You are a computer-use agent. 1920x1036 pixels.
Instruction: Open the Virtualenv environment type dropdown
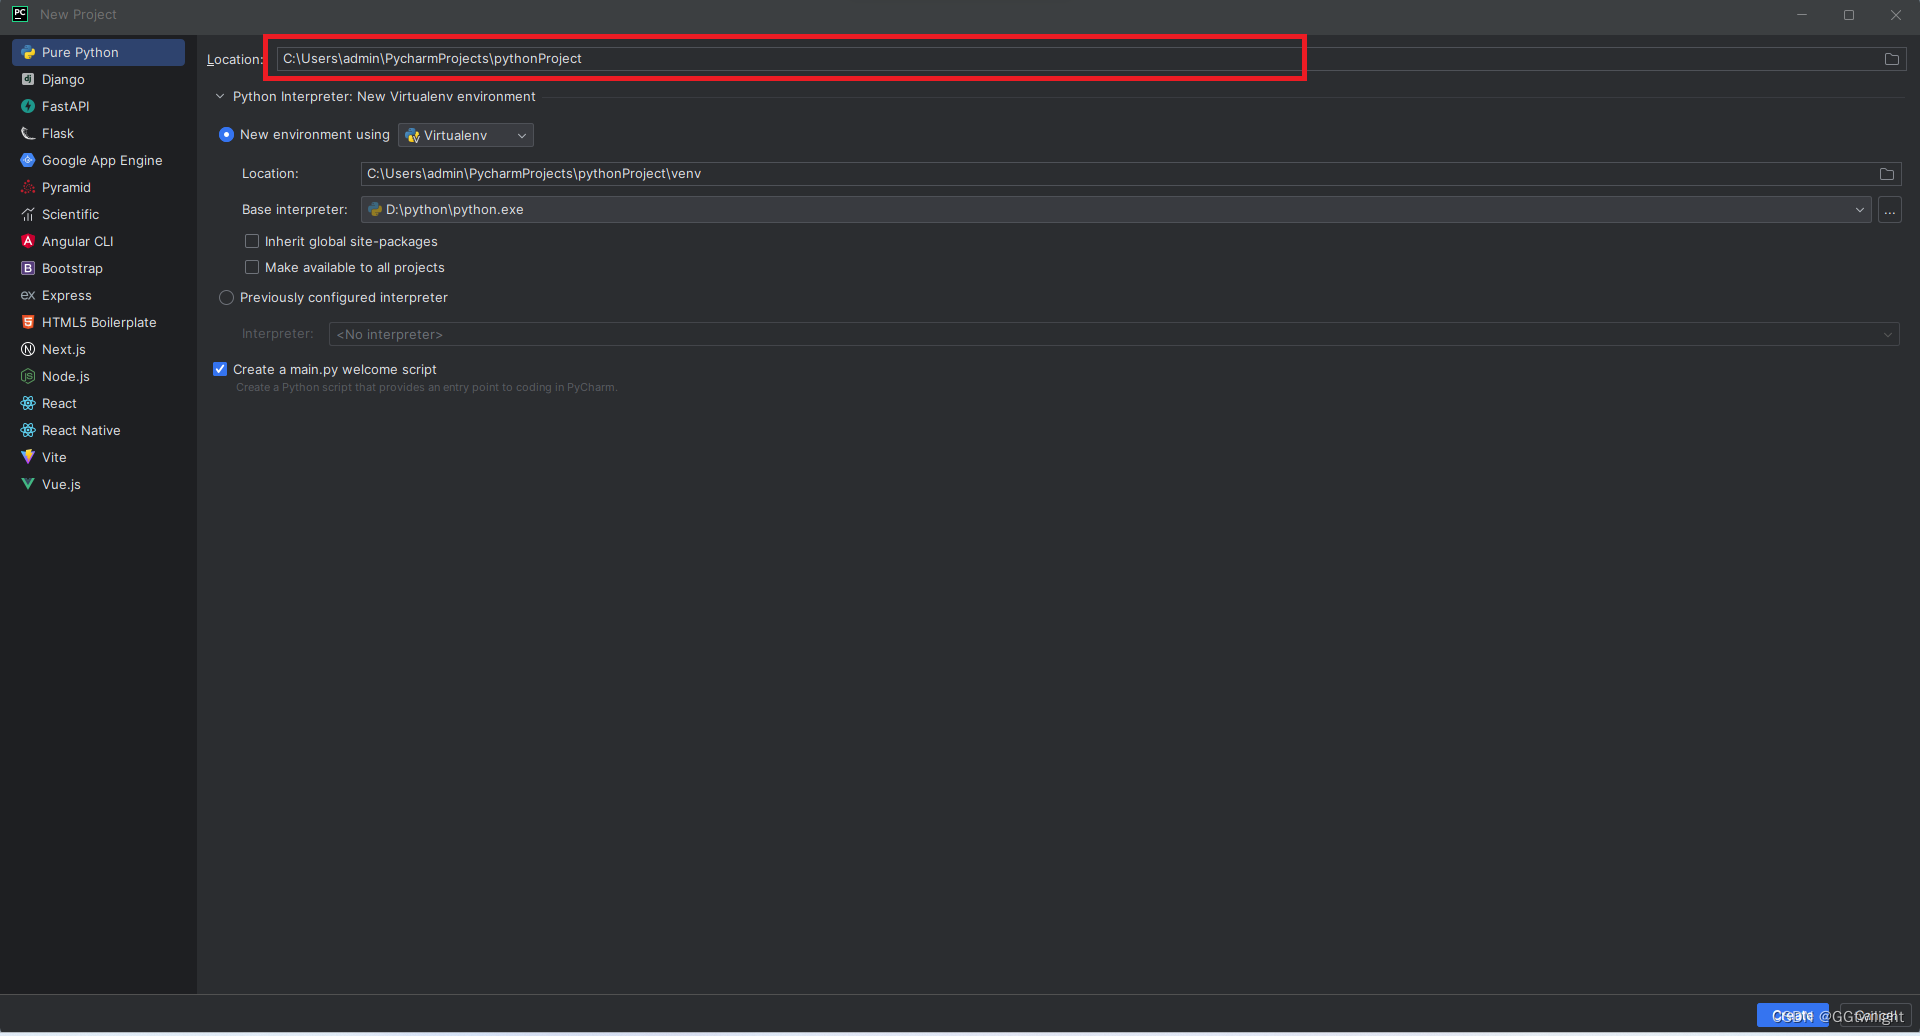click(466, 136)
